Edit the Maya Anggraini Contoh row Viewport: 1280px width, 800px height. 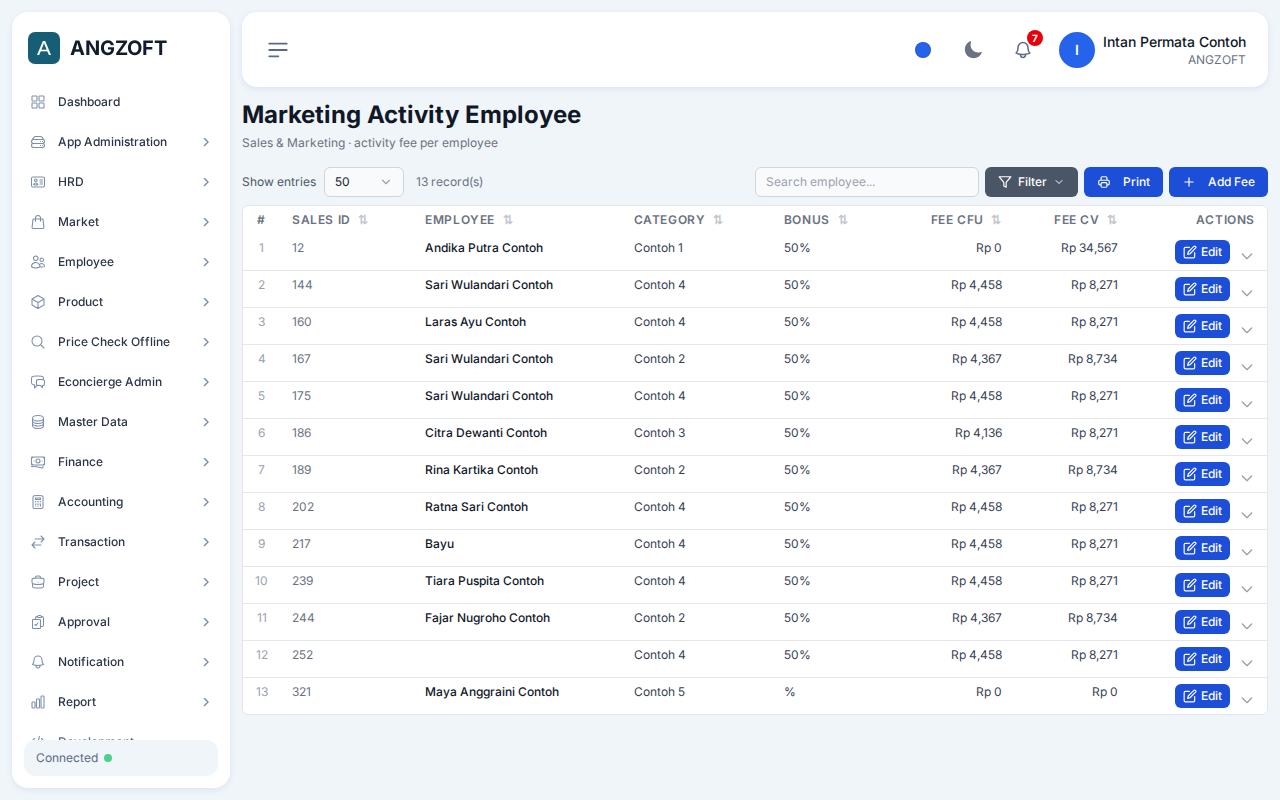[x=1202, y=696]
